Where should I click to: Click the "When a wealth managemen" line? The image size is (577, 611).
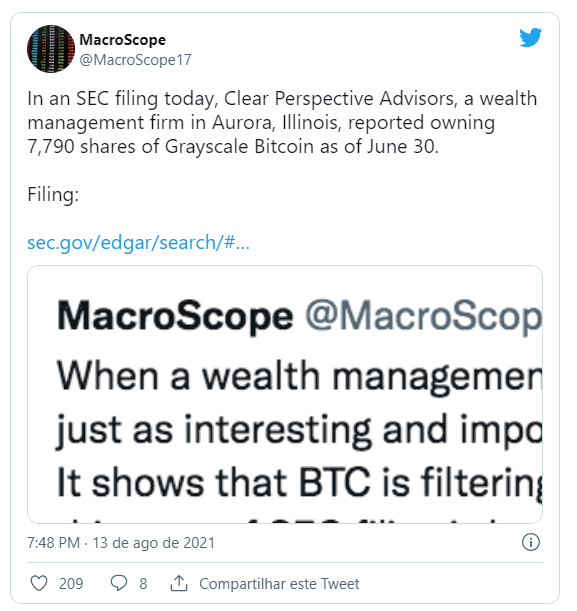(300, 376)
